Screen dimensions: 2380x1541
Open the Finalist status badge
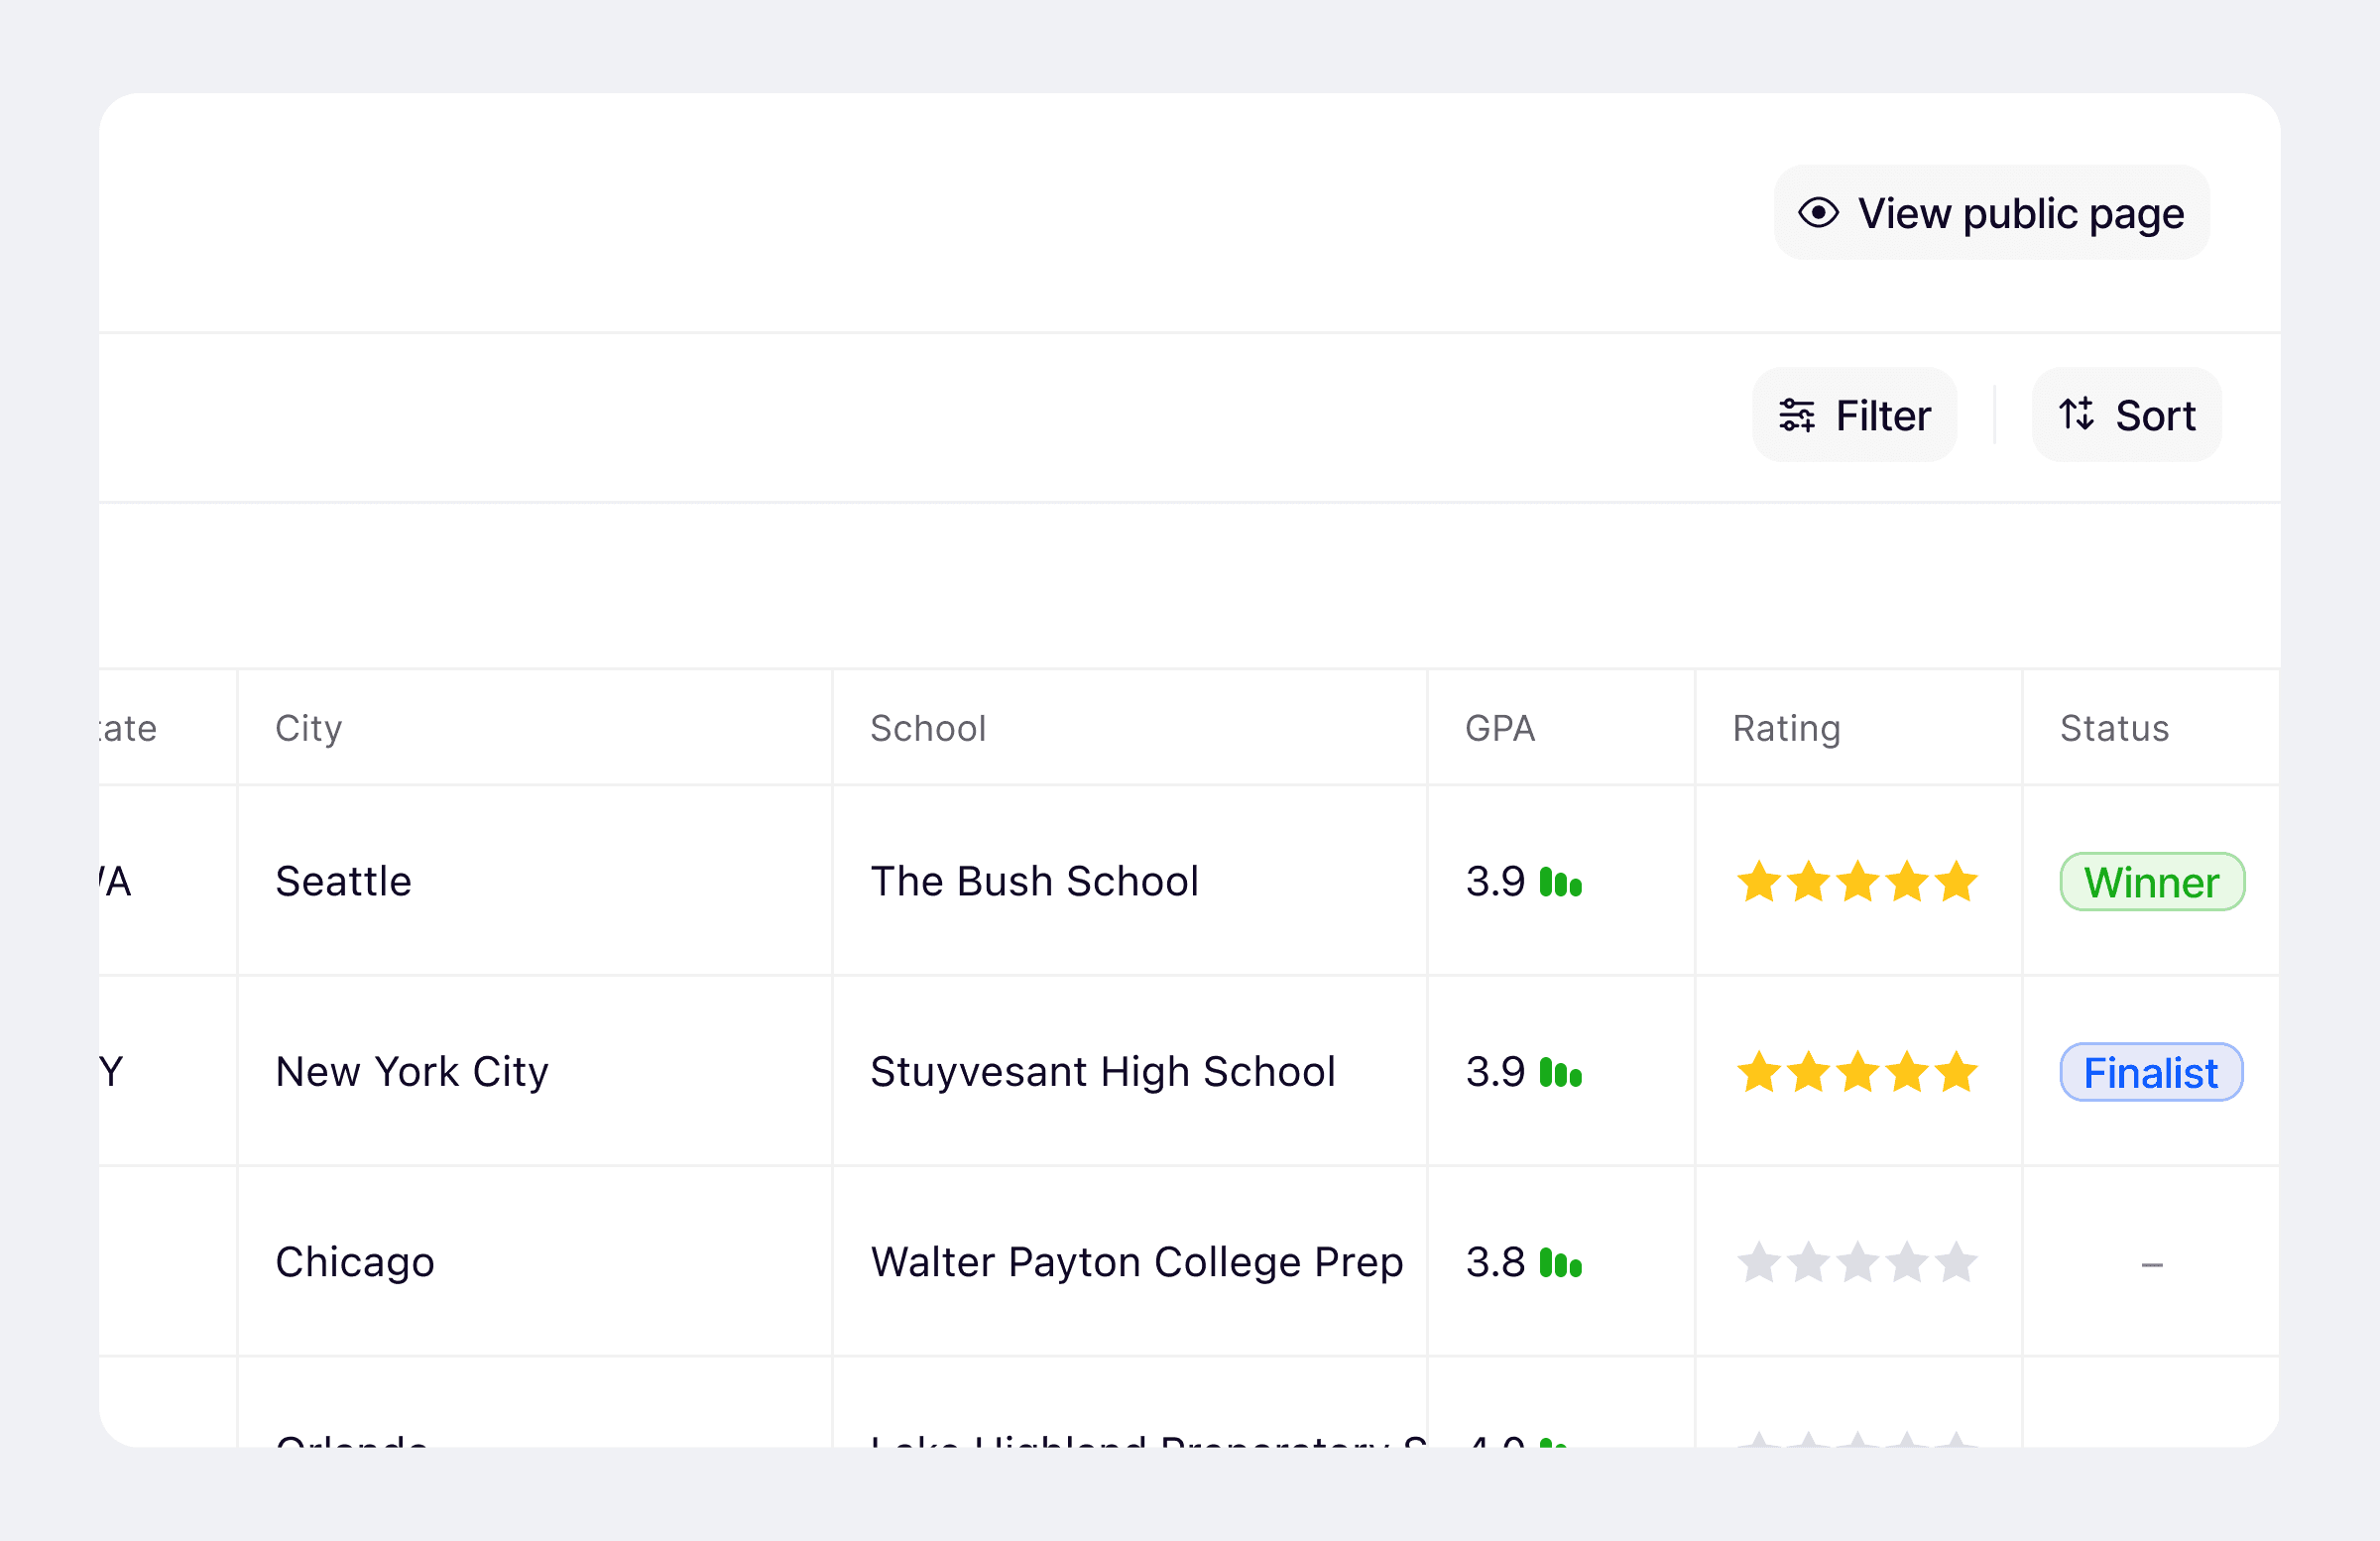[x=2150, y=1073]
